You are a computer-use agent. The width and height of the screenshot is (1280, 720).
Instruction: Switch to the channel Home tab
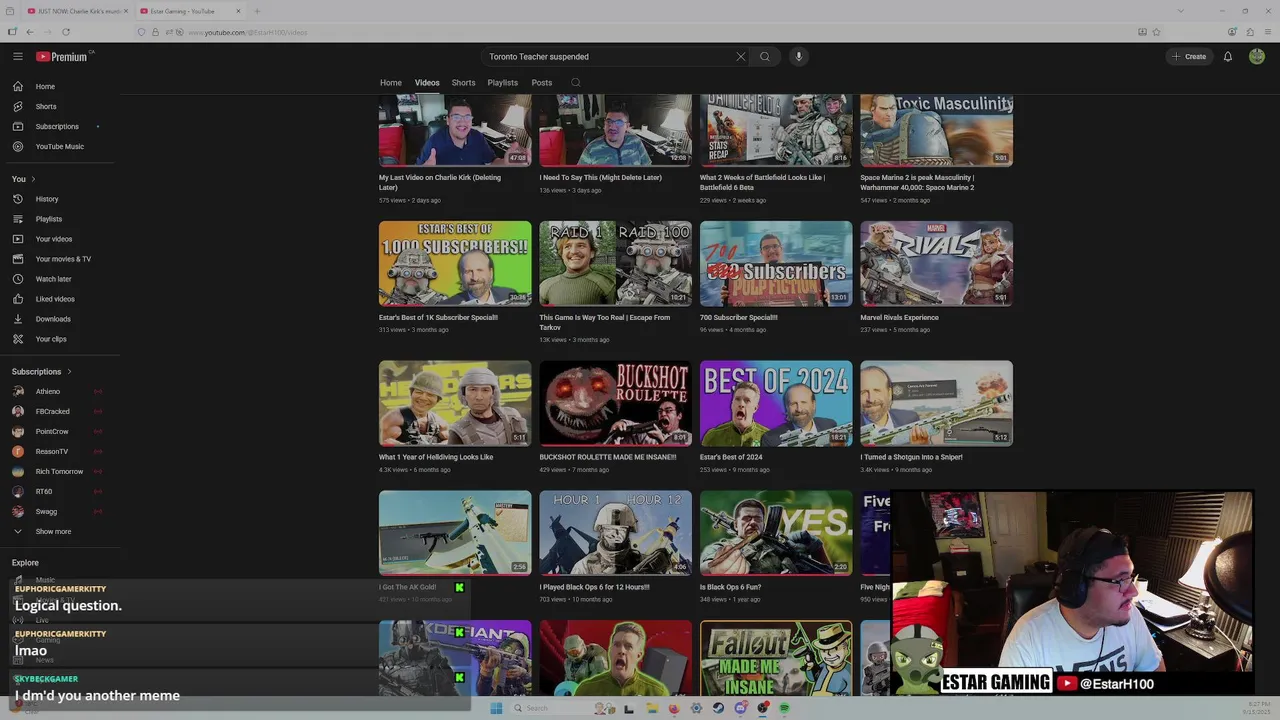point(391,82)
